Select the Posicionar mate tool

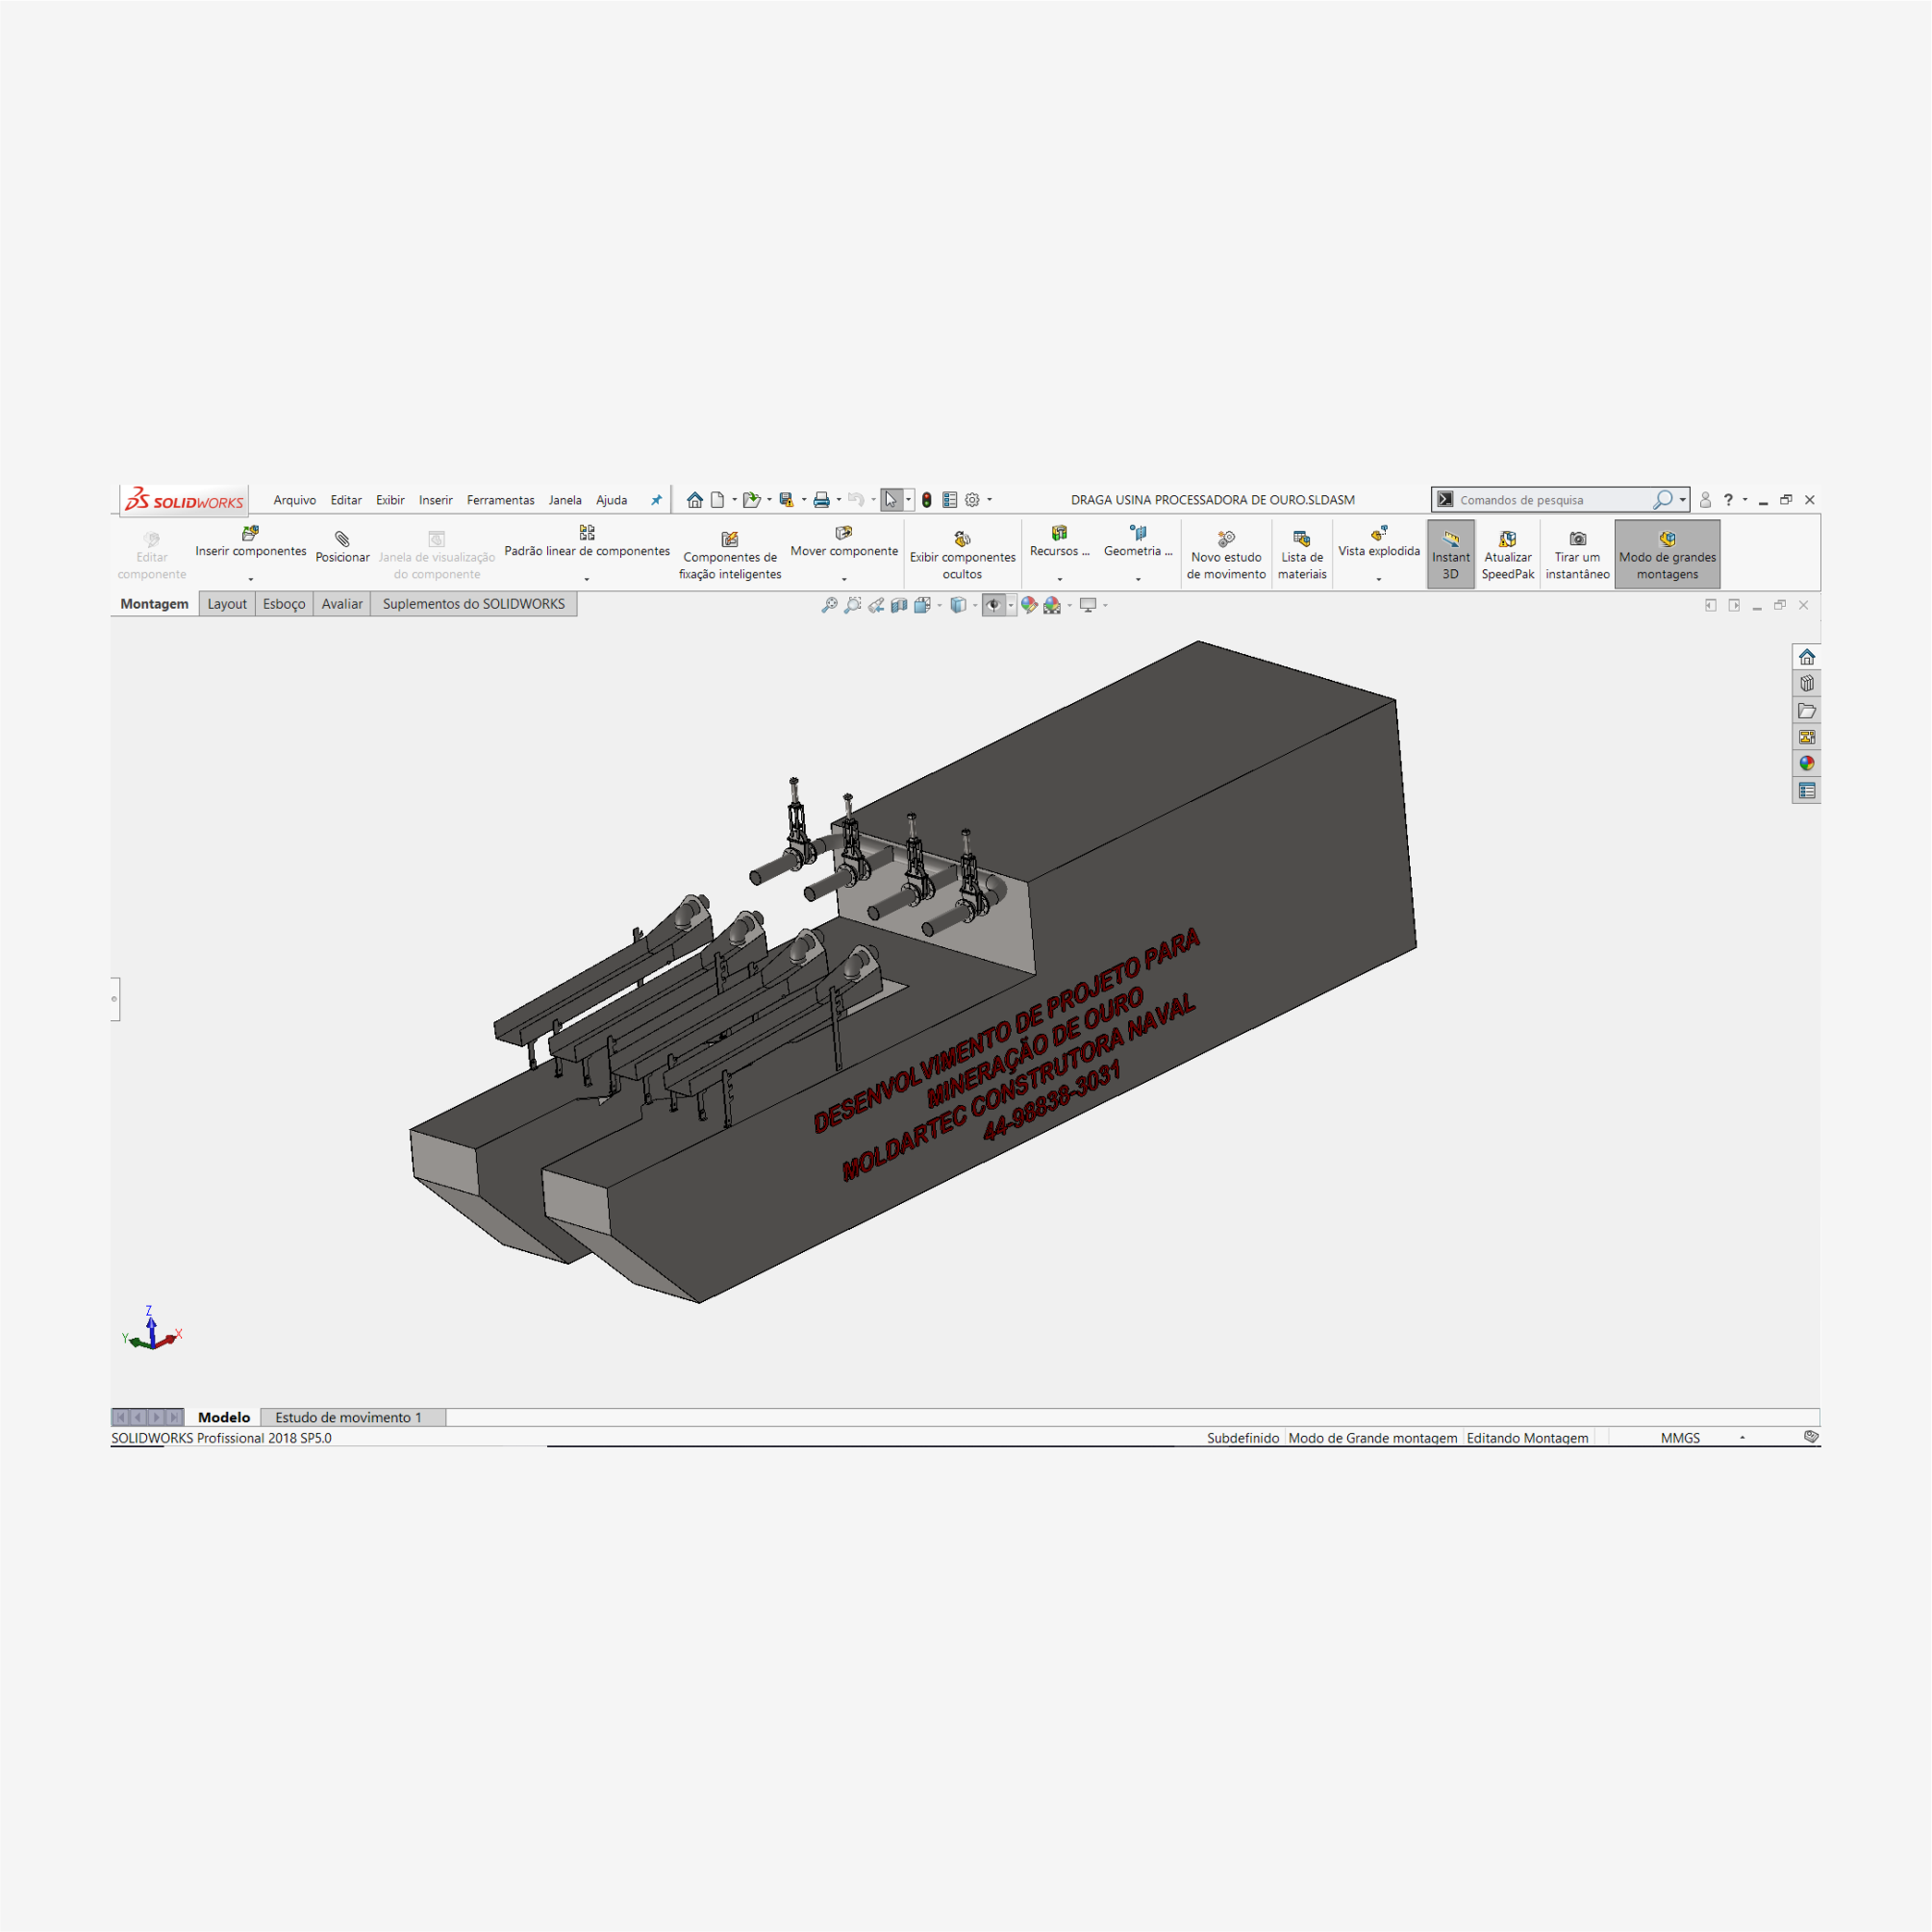click(343, 548)
